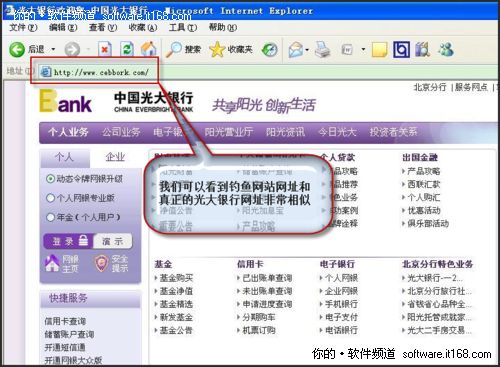
Task: Click the Back arrow icon in toolbar
Action: tap(17, 50)
